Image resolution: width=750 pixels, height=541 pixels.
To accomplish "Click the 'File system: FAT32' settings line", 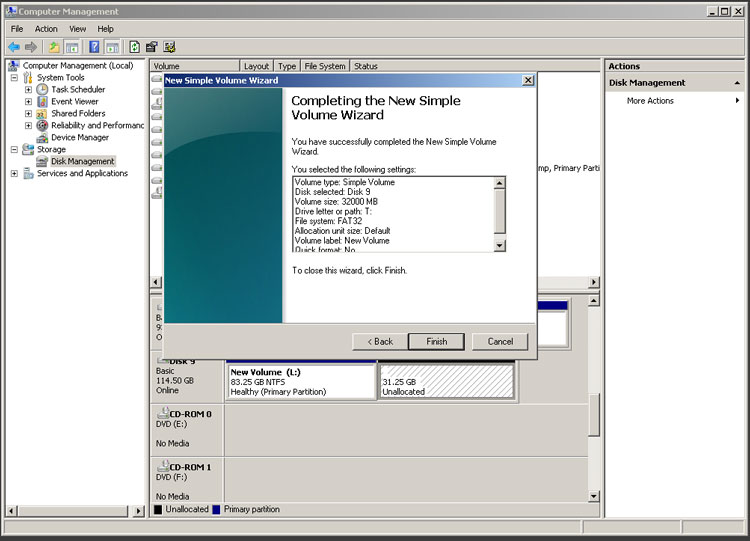I will coord(328,221).
